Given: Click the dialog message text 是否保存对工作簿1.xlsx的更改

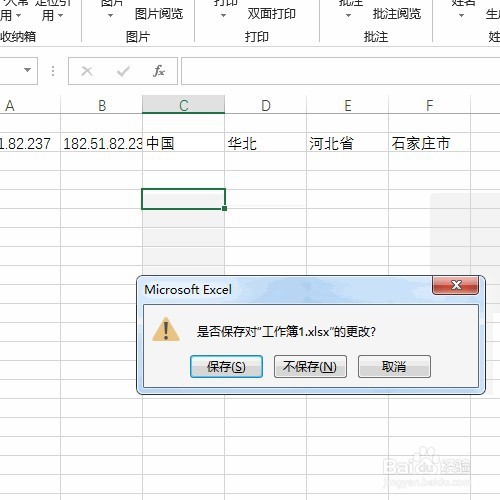Looking at the screenshot, I should [x=286, y=332].
